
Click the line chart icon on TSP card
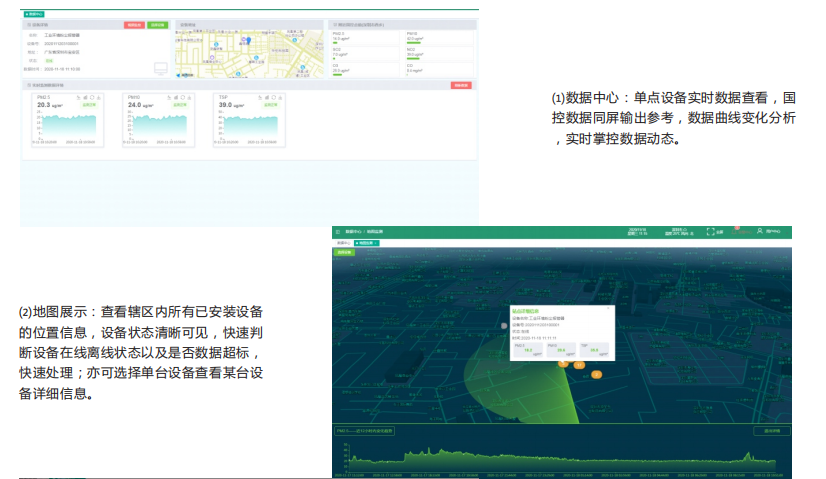(x=260, y=98)
